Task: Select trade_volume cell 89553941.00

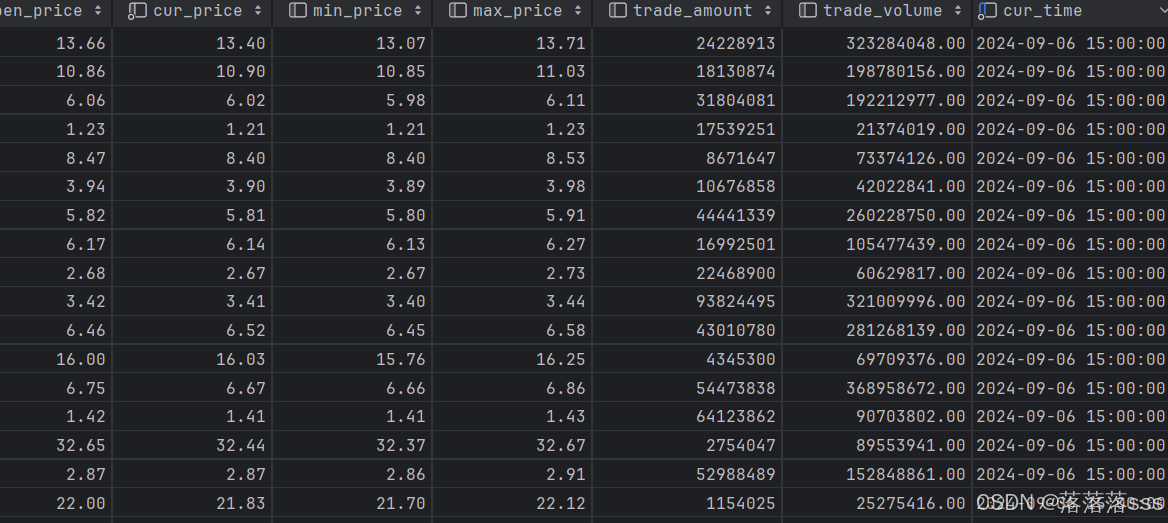Action: click(x=911, y=445)
